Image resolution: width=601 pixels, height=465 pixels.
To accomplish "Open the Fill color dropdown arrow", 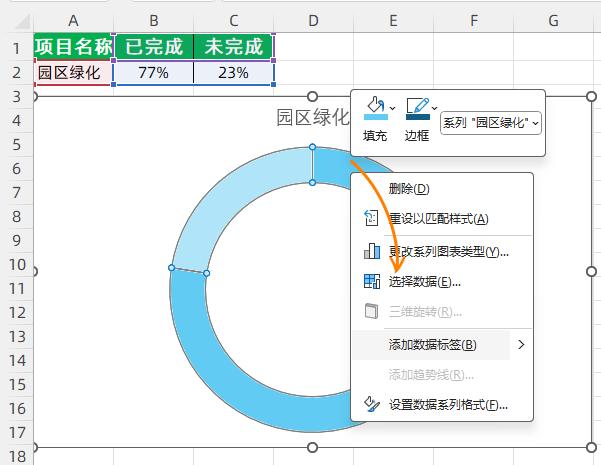I will (x=392, y=108).
